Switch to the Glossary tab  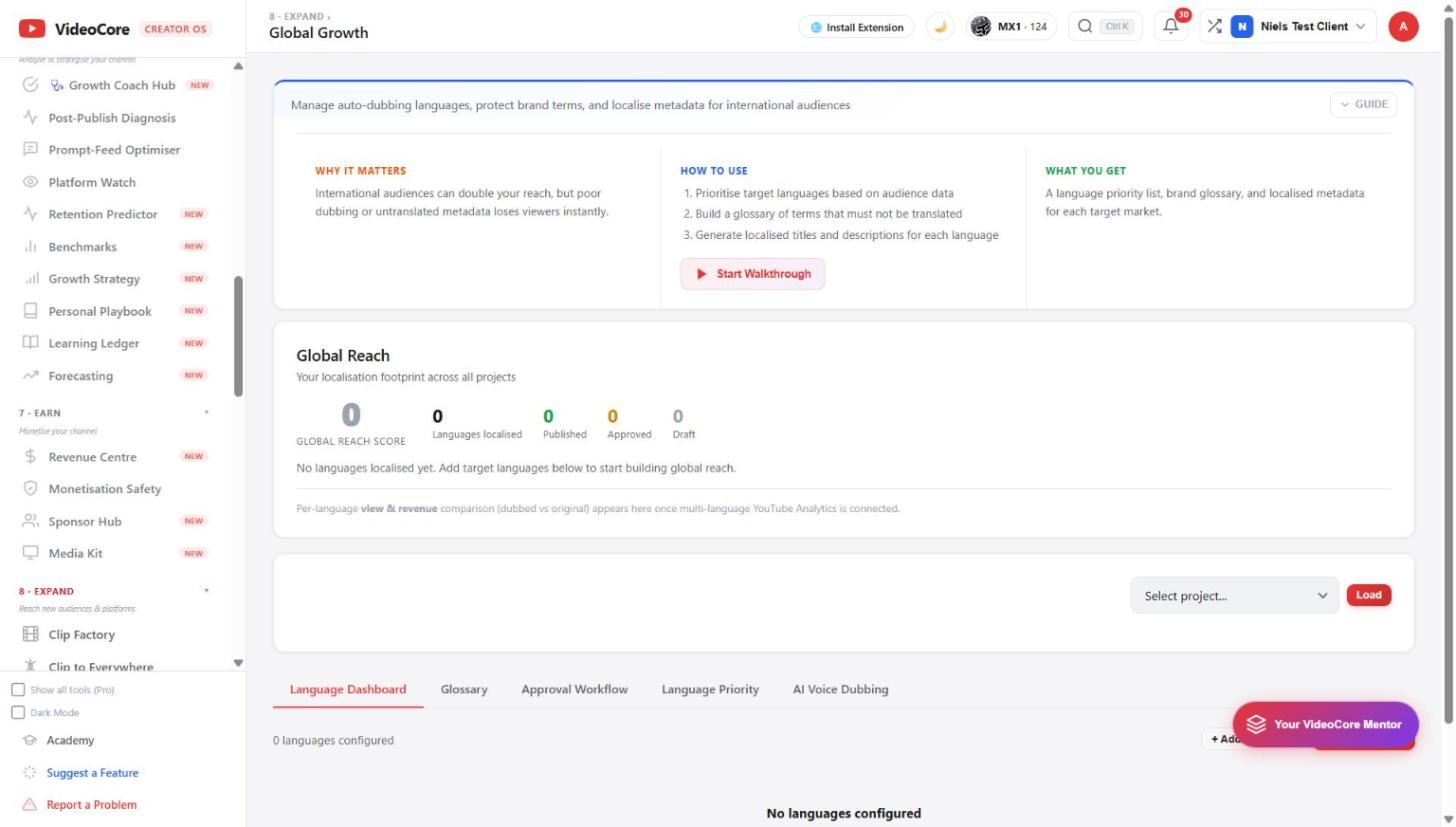pyautogui.click(x=464, y=689)
